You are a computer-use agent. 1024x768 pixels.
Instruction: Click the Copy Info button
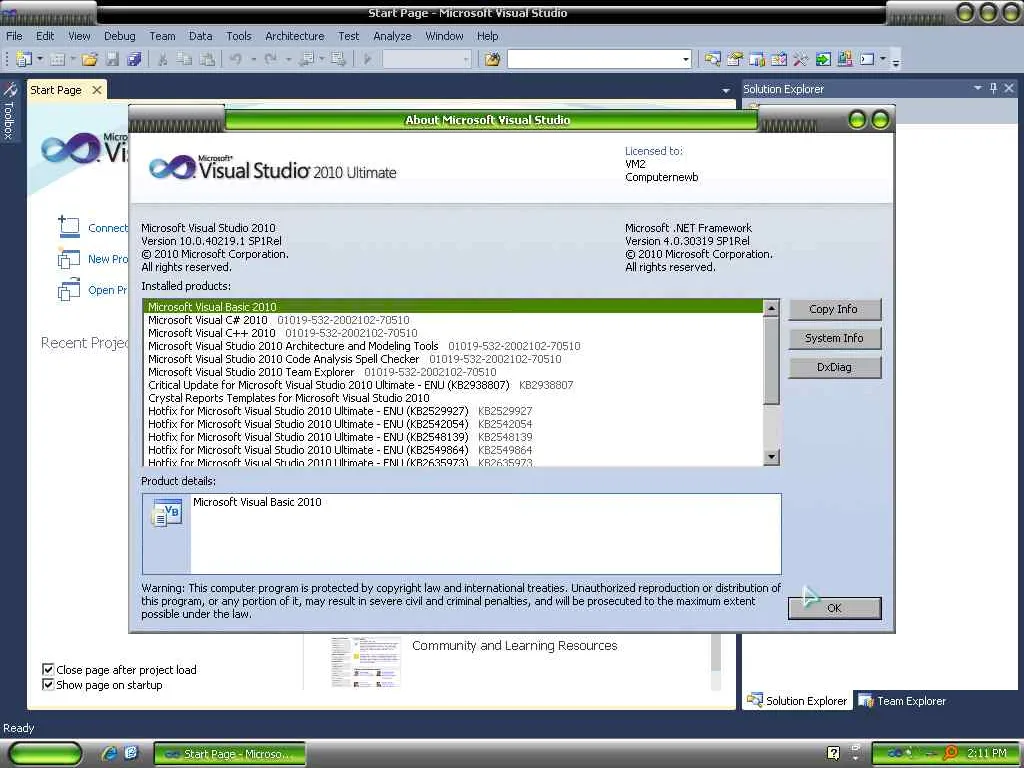pyautogui.click(x=834, y=309)
